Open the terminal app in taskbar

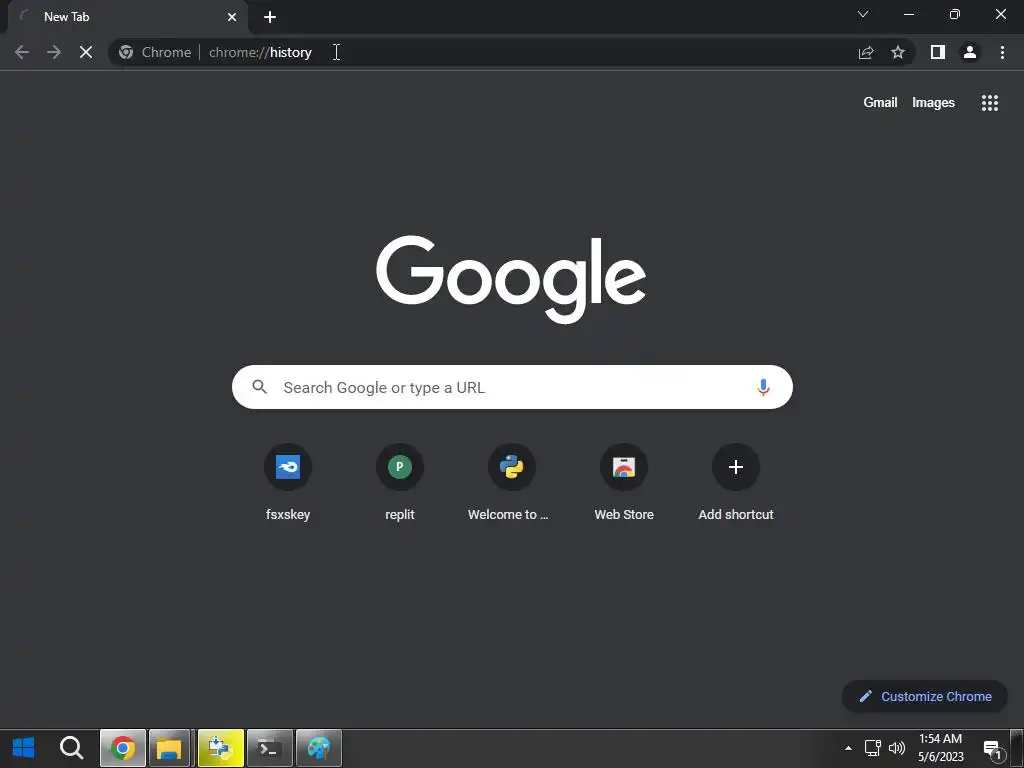270,748
